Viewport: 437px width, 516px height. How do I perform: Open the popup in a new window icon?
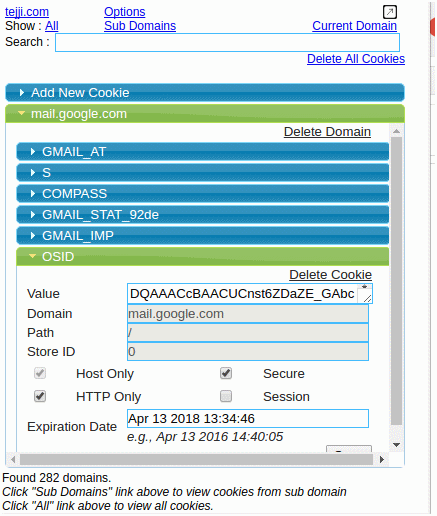click(x=389, y=12)
